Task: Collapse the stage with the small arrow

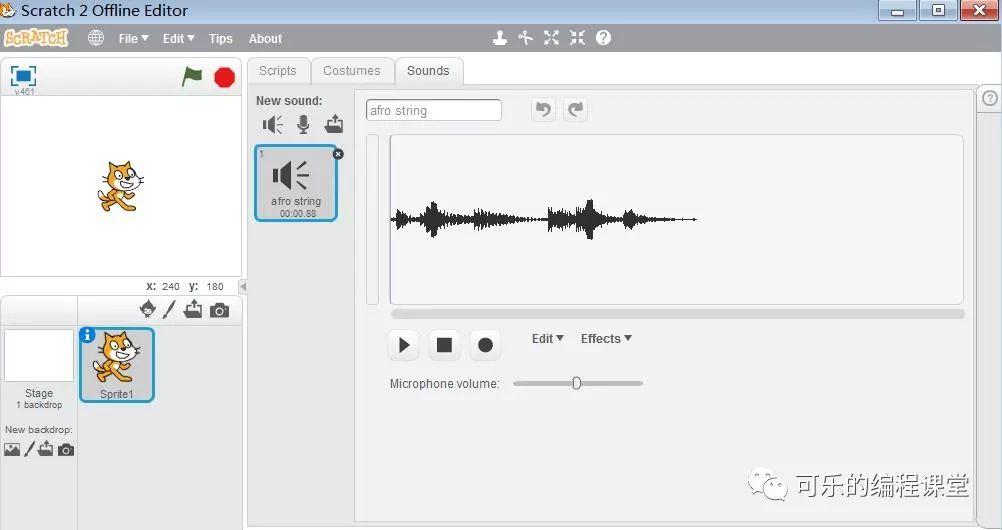Action: (x=242, y=286)
